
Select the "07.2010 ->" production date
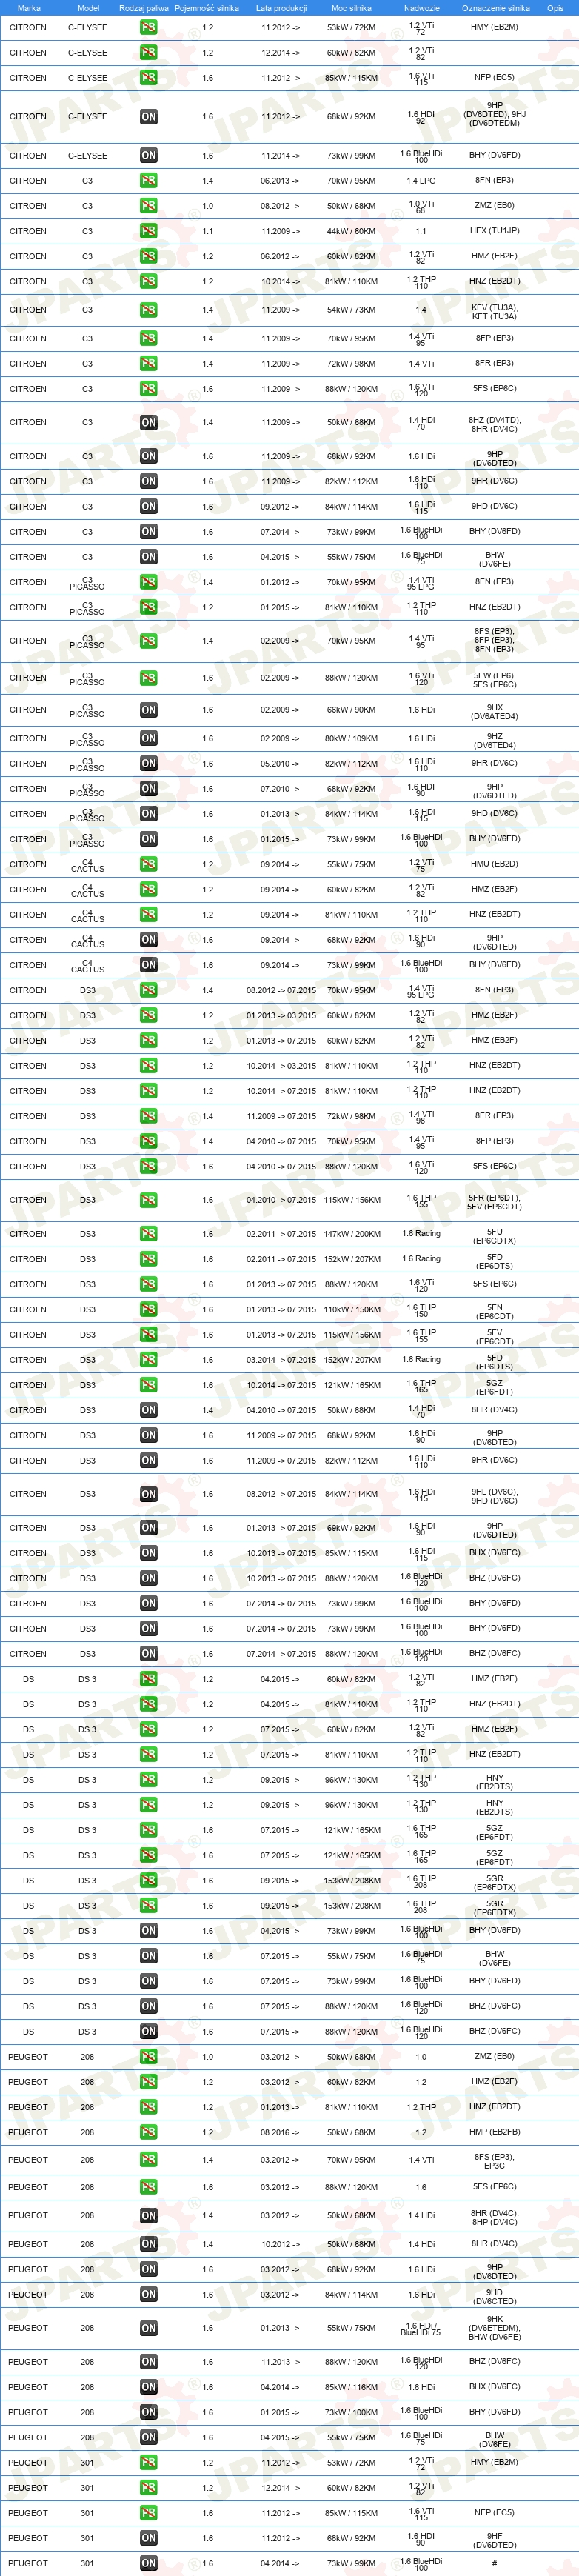coord(280,789)
